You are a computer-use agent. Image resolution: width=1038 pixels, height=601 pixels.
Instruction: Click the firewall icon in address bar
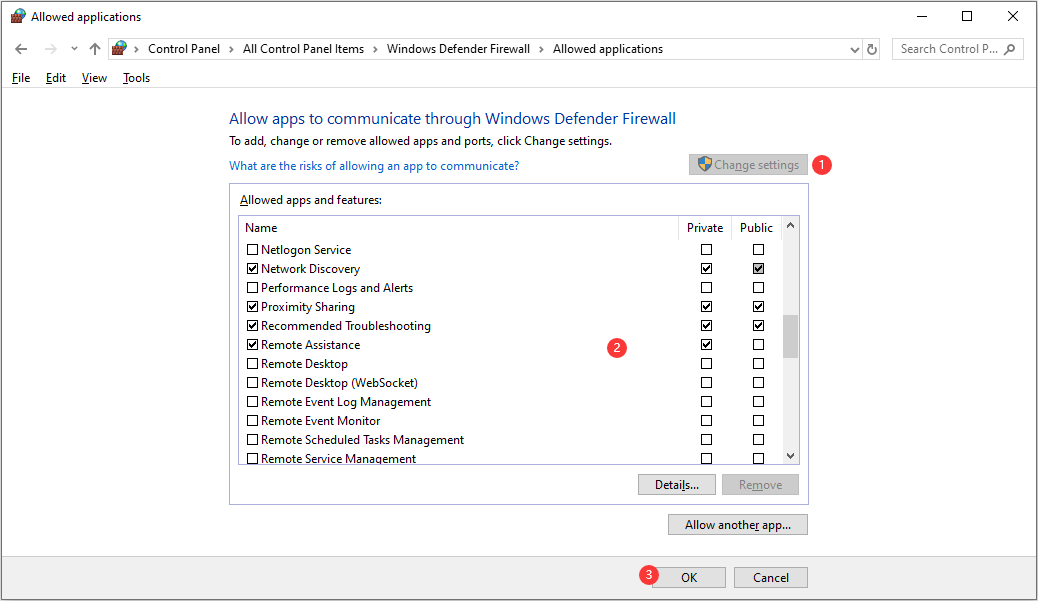pos(119,48)
